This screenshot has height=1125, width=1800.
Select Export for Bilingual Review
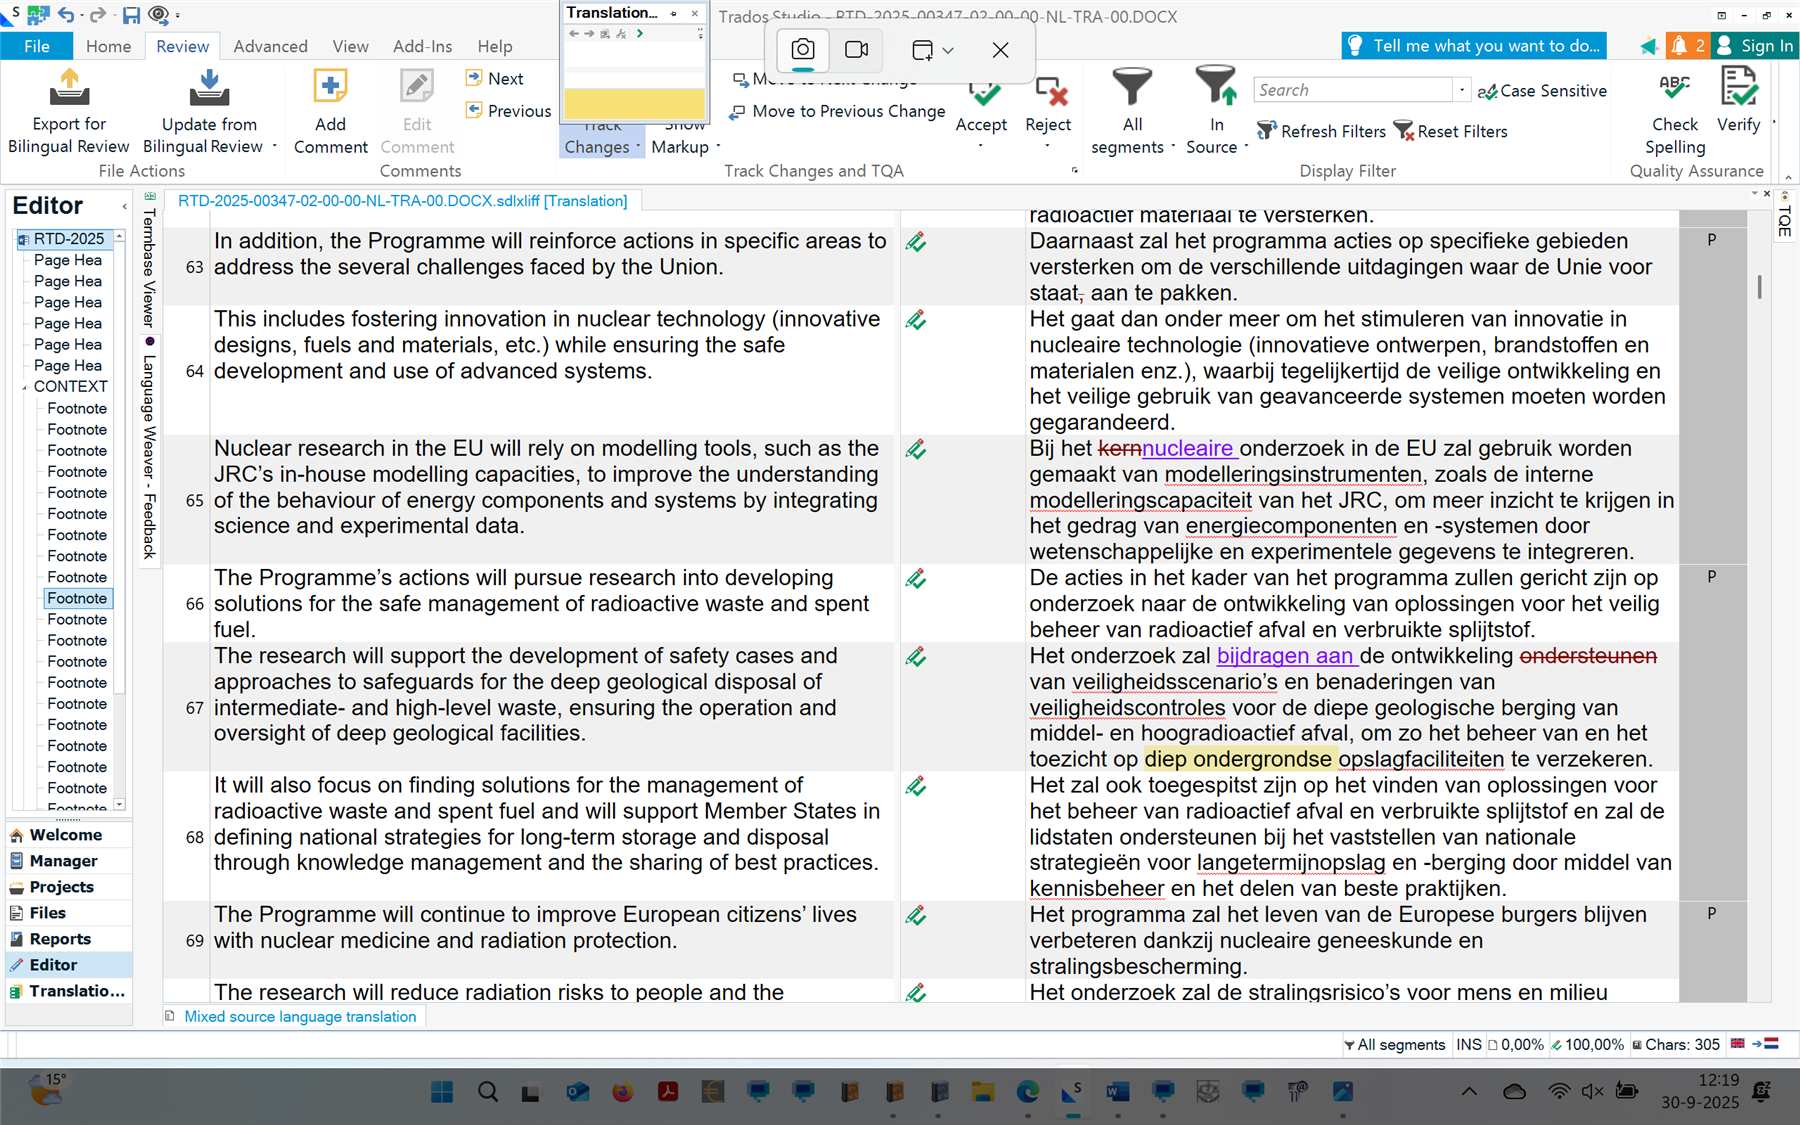point(68,110)
